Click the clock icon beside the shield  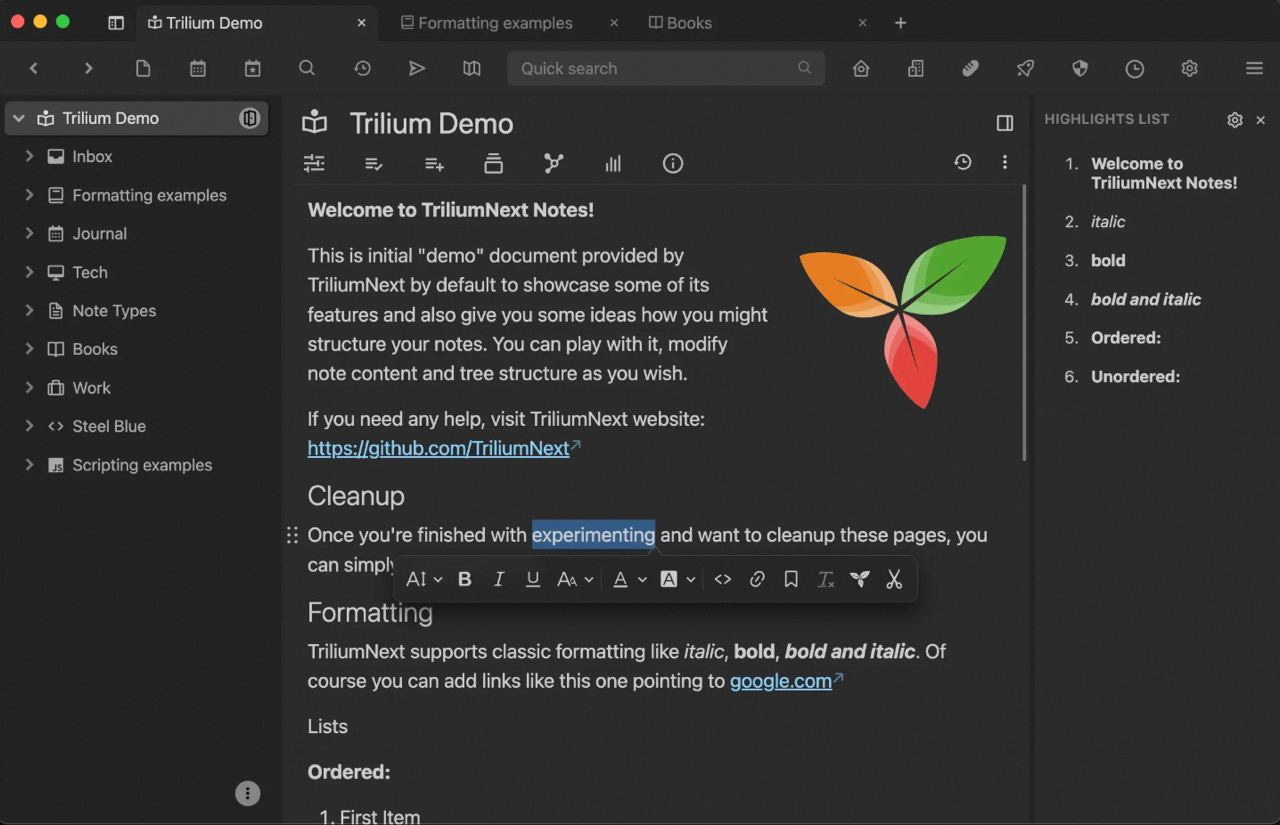pos(1134,68)
